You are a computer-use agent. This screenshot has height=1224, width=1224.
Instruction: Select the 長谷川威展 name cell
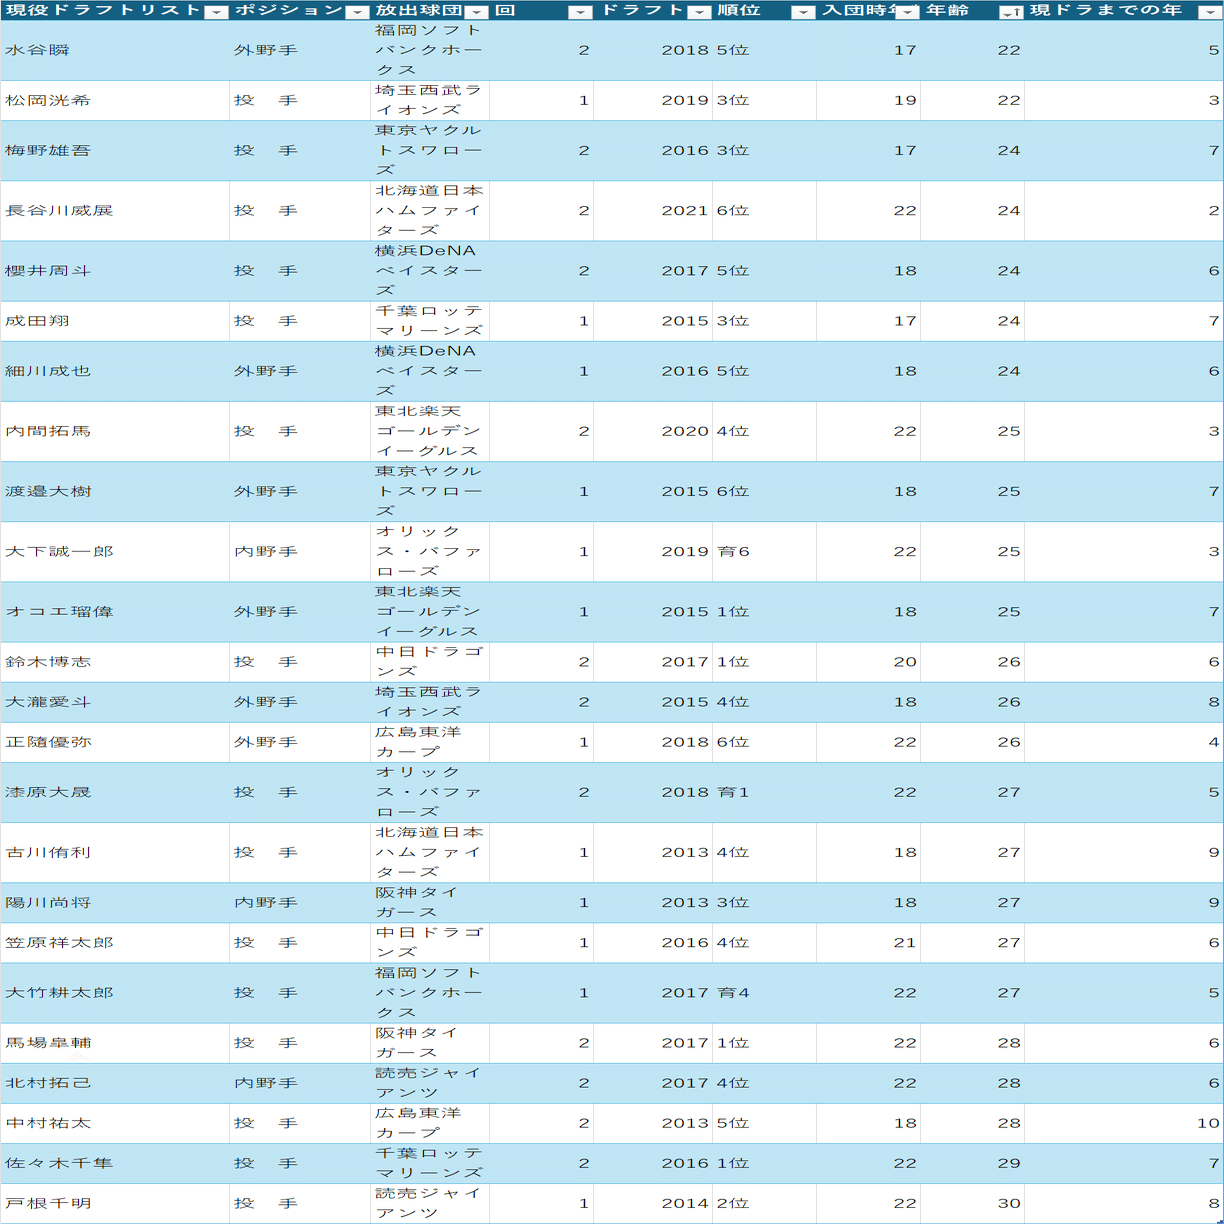tap(115, 211)
